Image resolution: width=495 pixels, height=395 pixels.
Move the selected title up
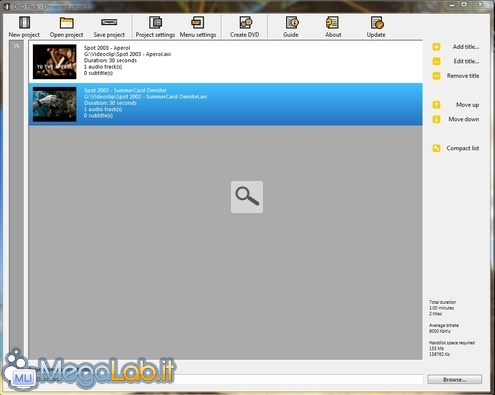[x=456, y=105]
